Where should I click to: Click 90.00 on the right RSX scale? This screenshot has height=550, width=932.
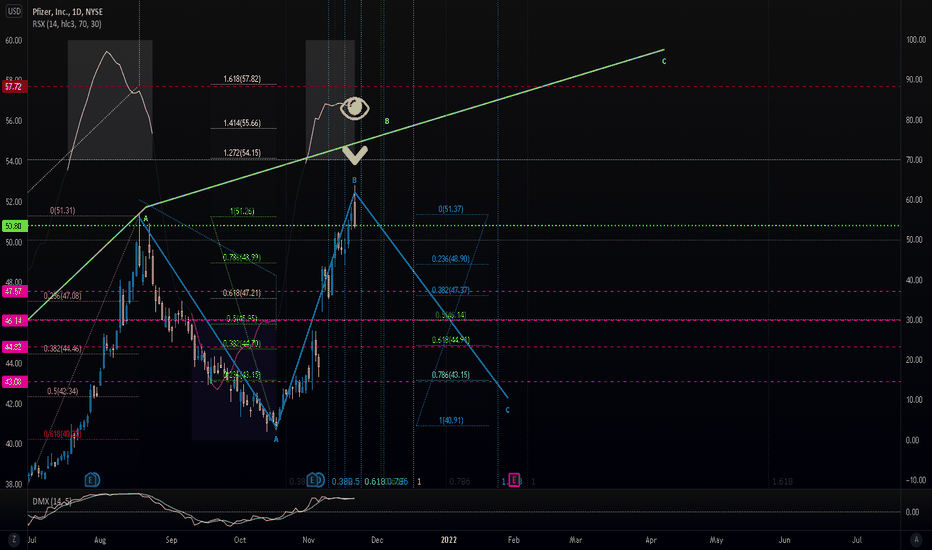click(914, 80)
